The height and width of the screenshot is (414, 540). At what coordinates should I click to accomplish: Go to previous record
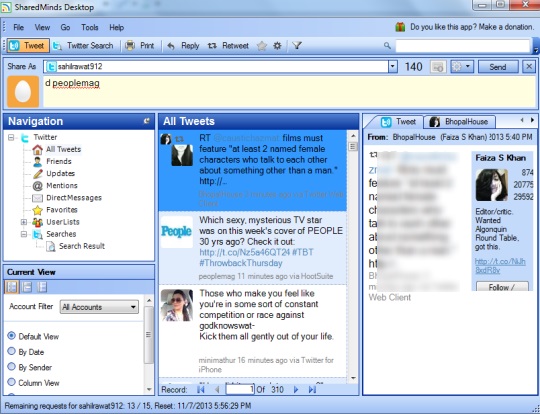point(217,390)
